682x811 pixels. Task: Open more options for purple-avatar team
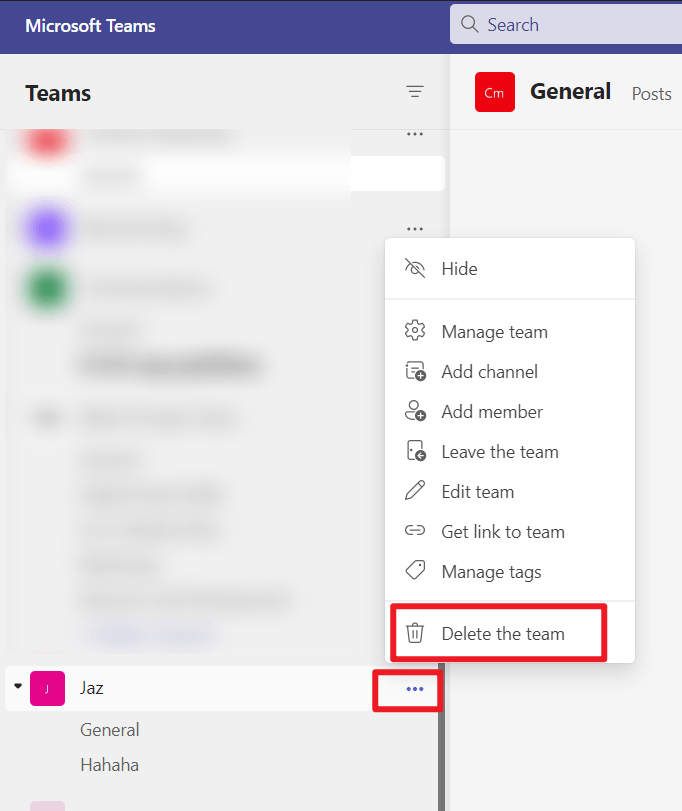pyautogui.click(x=415, y=229)
